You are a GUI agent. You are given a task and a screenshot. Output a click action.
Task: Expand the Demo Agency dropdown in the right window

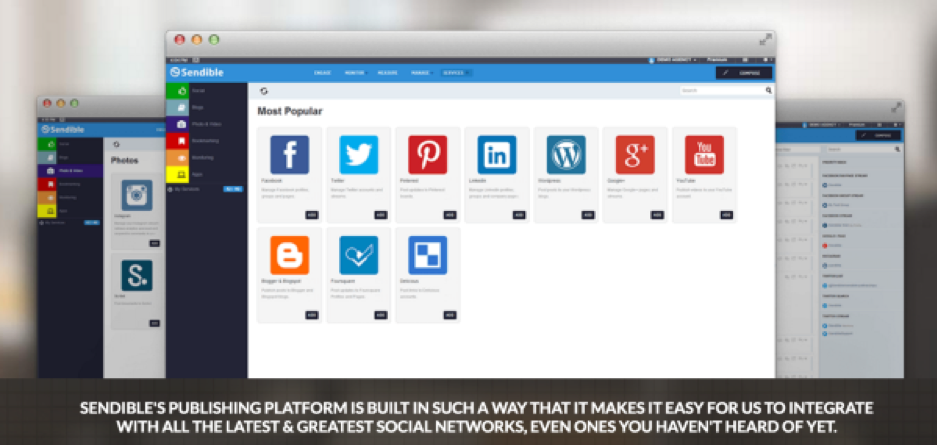(x=823, y=125)
